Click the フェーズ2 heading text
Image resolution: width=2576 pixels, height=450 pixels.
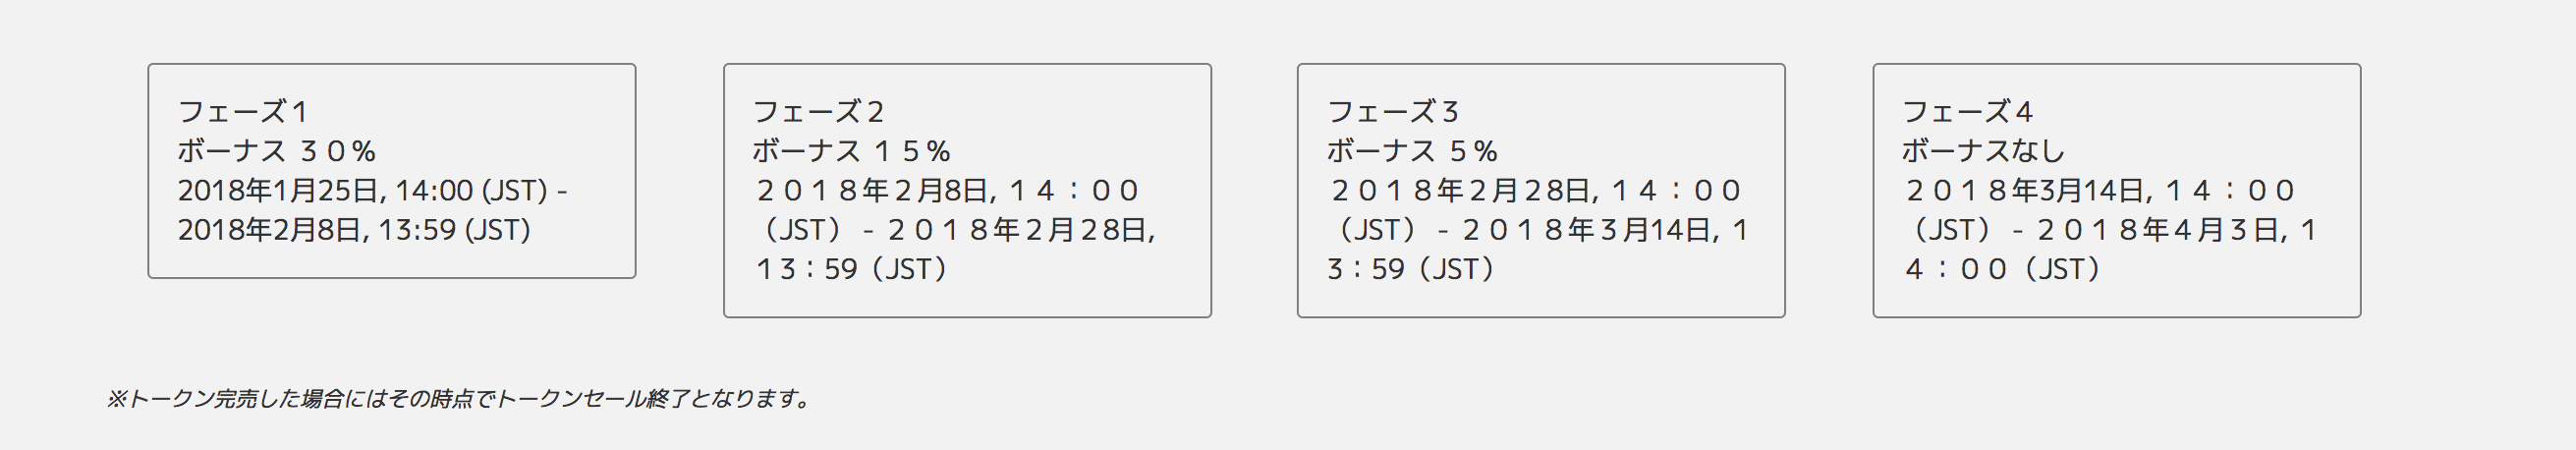pyautogui.click(x=818, y=112)
